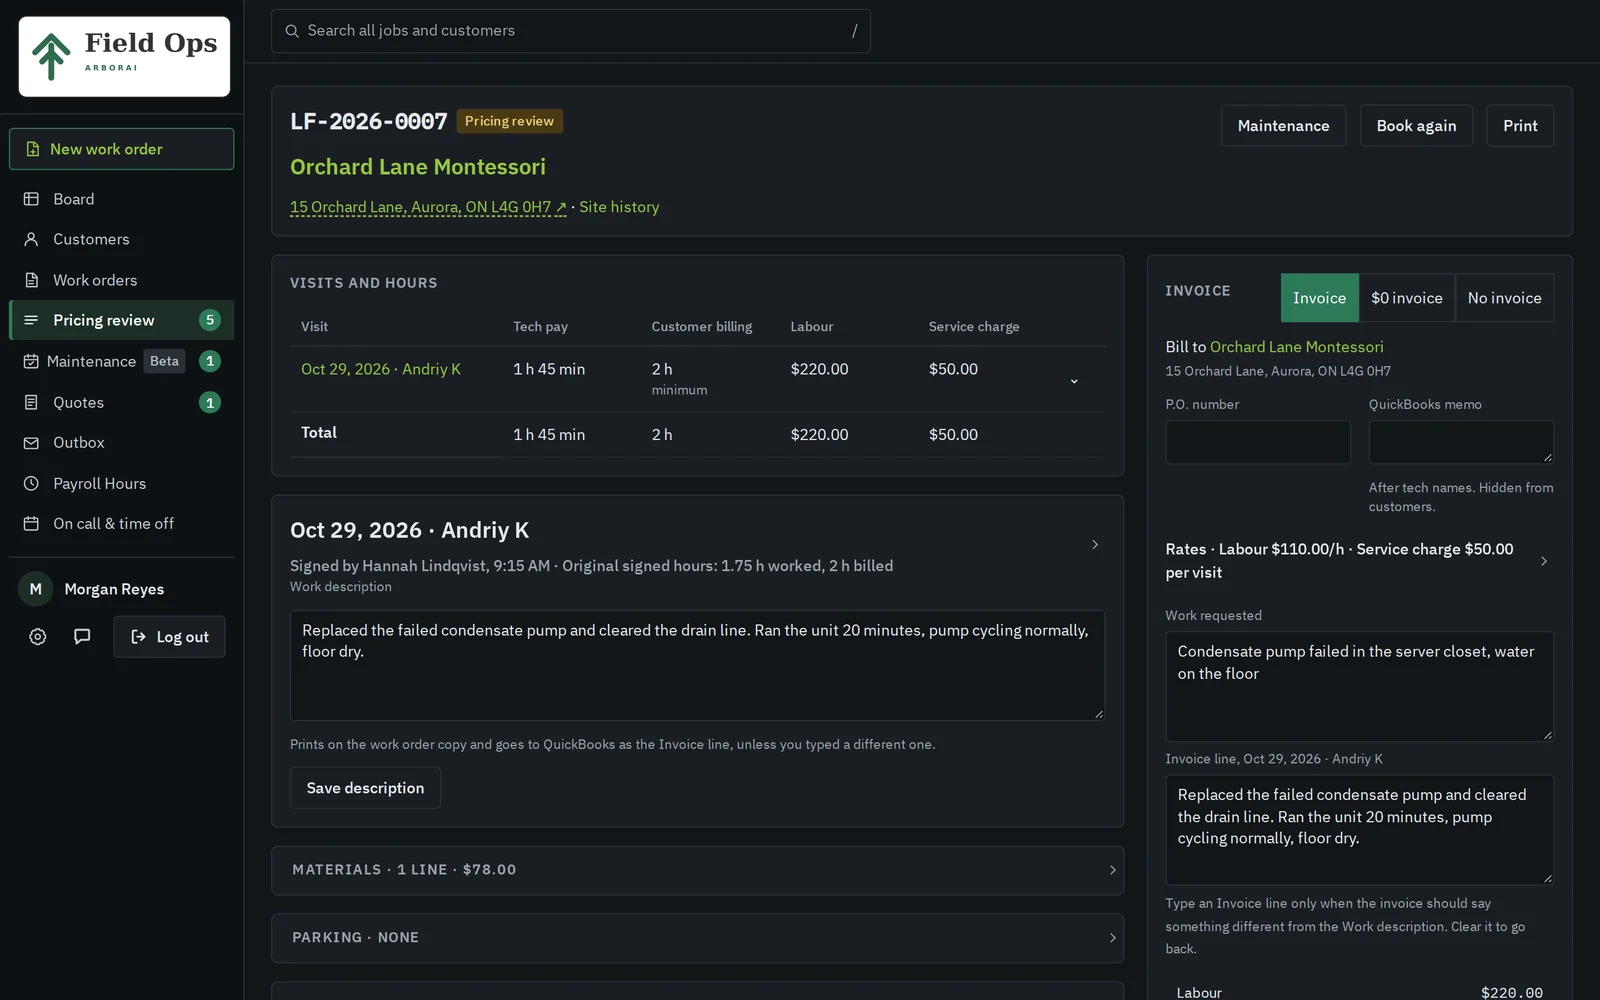
Task: Click the QuickBooks memo field
Action: 1461,442
